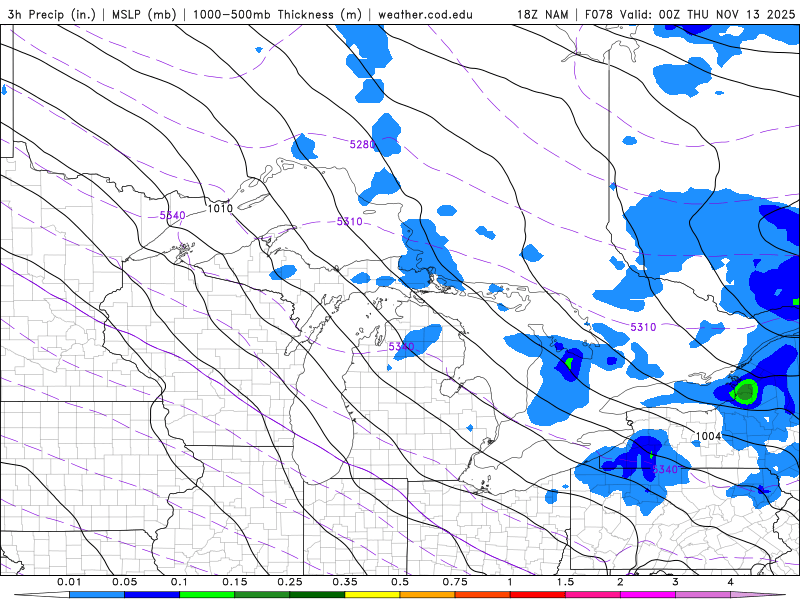Screen dimensions: 800x600
Task: Click the "1000-500mb Thickness (m)" header label
Action: pyautogui.click(x=277, y=14)
